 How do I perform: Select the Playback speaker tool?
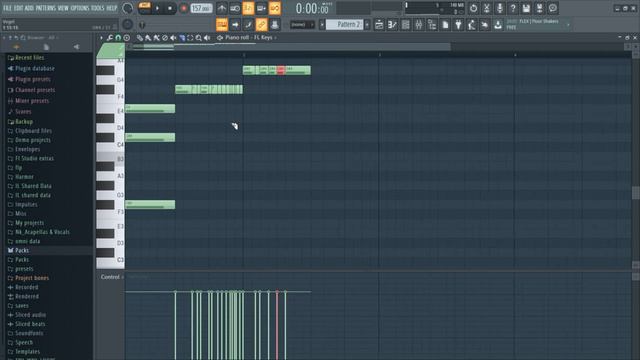[x=207, y=38]
